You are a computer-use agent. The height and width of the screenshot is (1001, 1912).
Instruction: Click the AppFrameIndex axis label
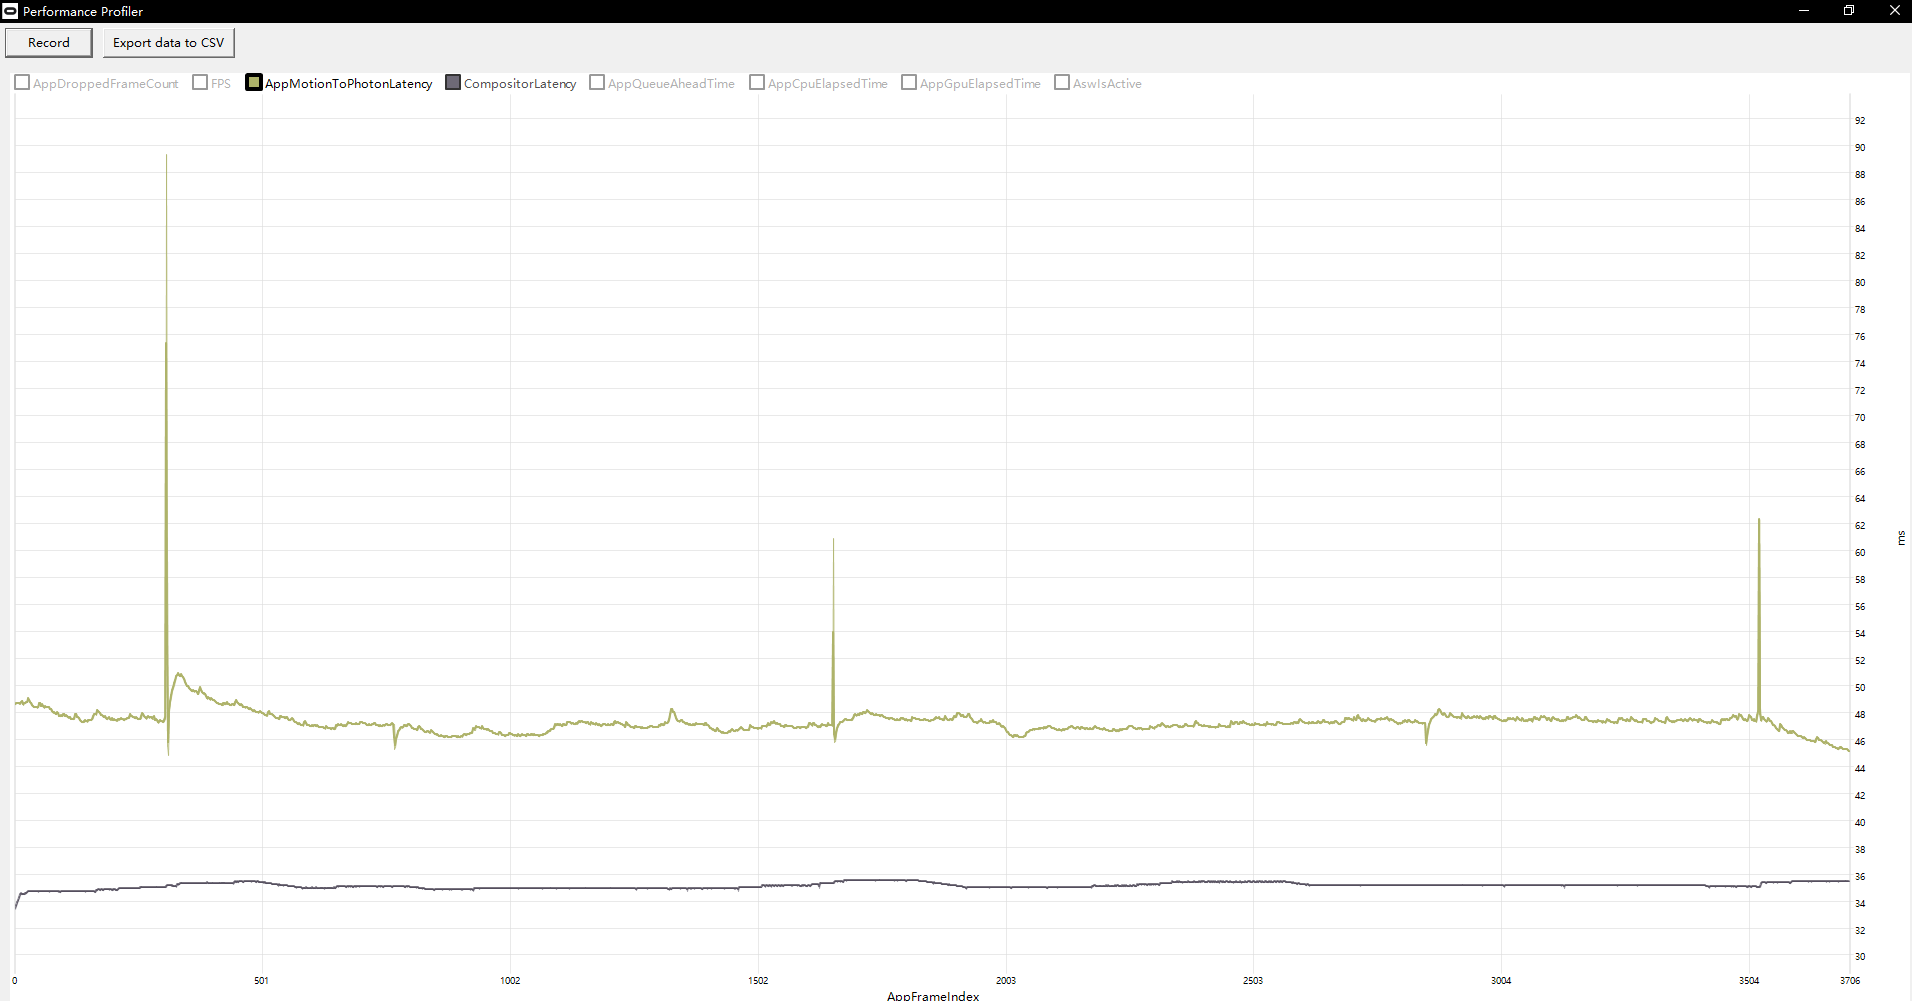pyautogui.click(x=933, y=995)
